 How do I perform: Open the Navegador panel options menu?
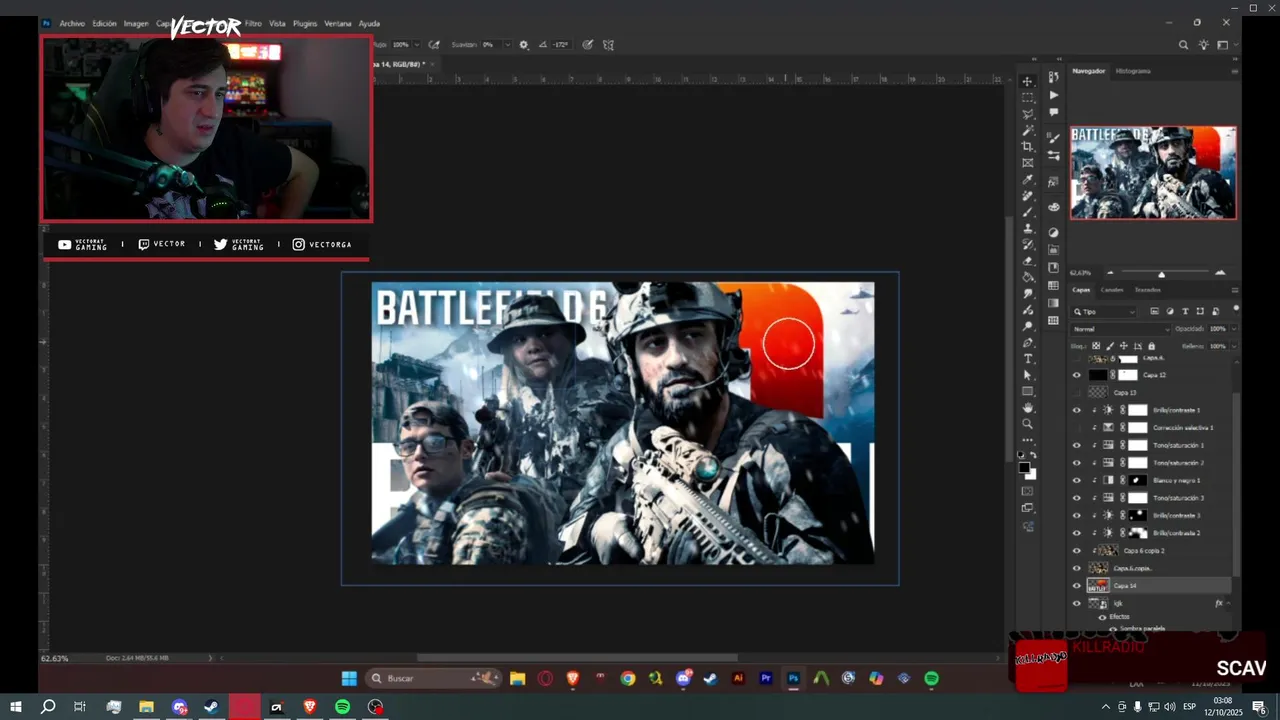pyautogui.click(x=1233, y=71)
